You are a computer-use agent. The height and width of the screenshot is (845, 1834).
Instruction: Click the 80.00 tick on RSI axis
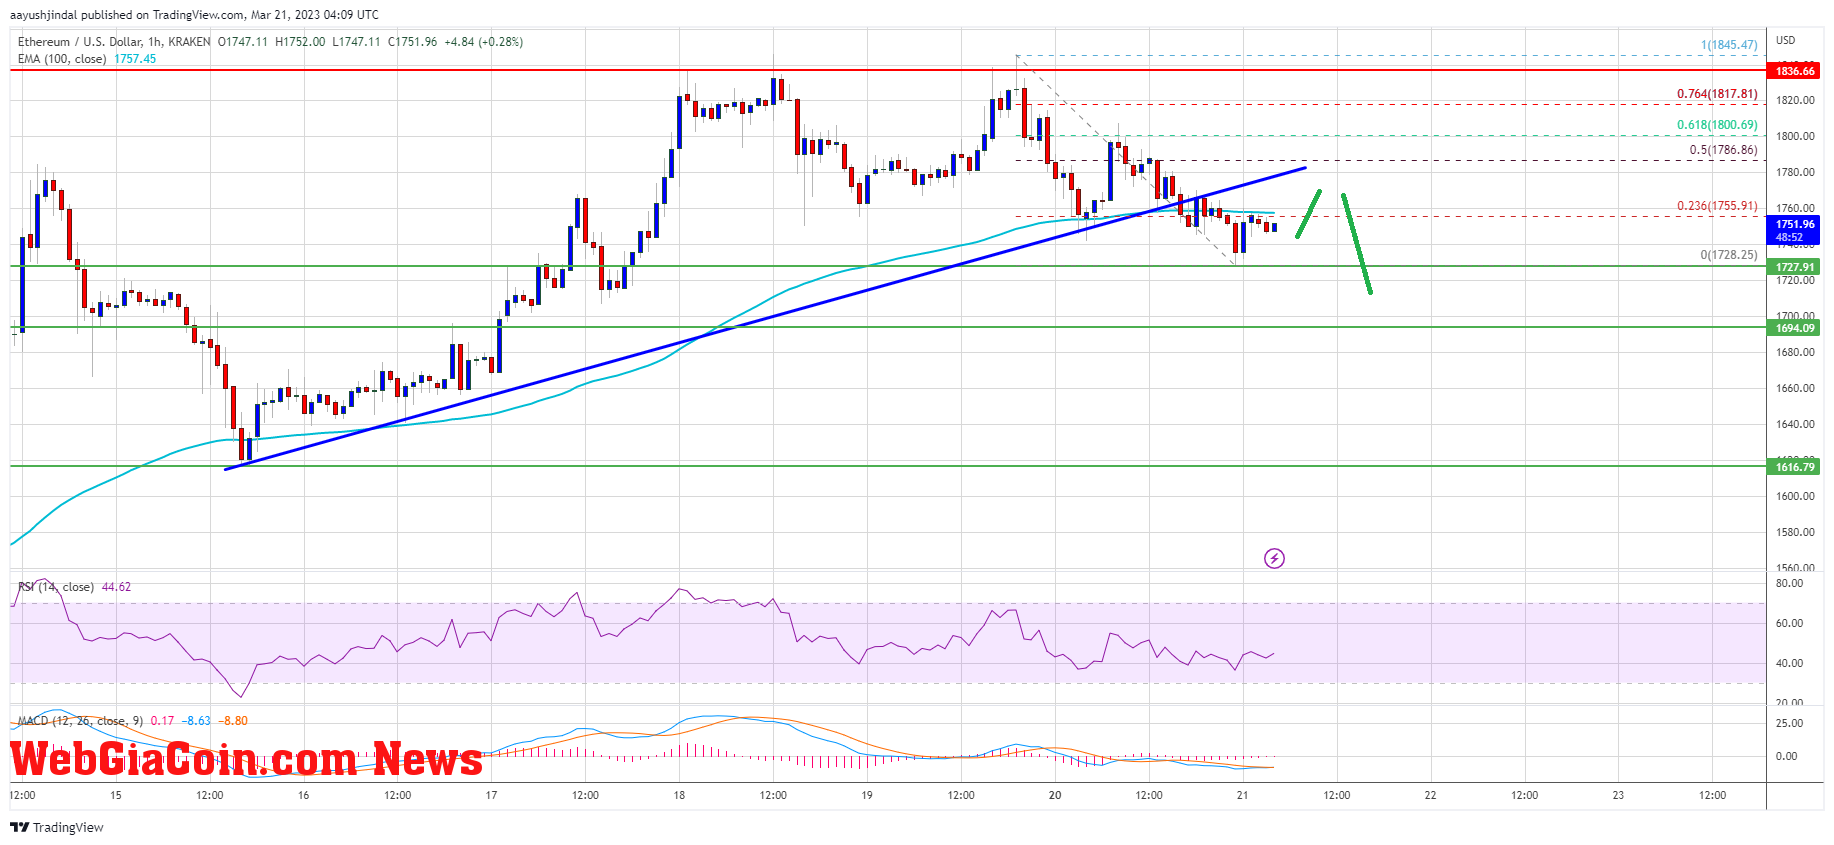1790,583
